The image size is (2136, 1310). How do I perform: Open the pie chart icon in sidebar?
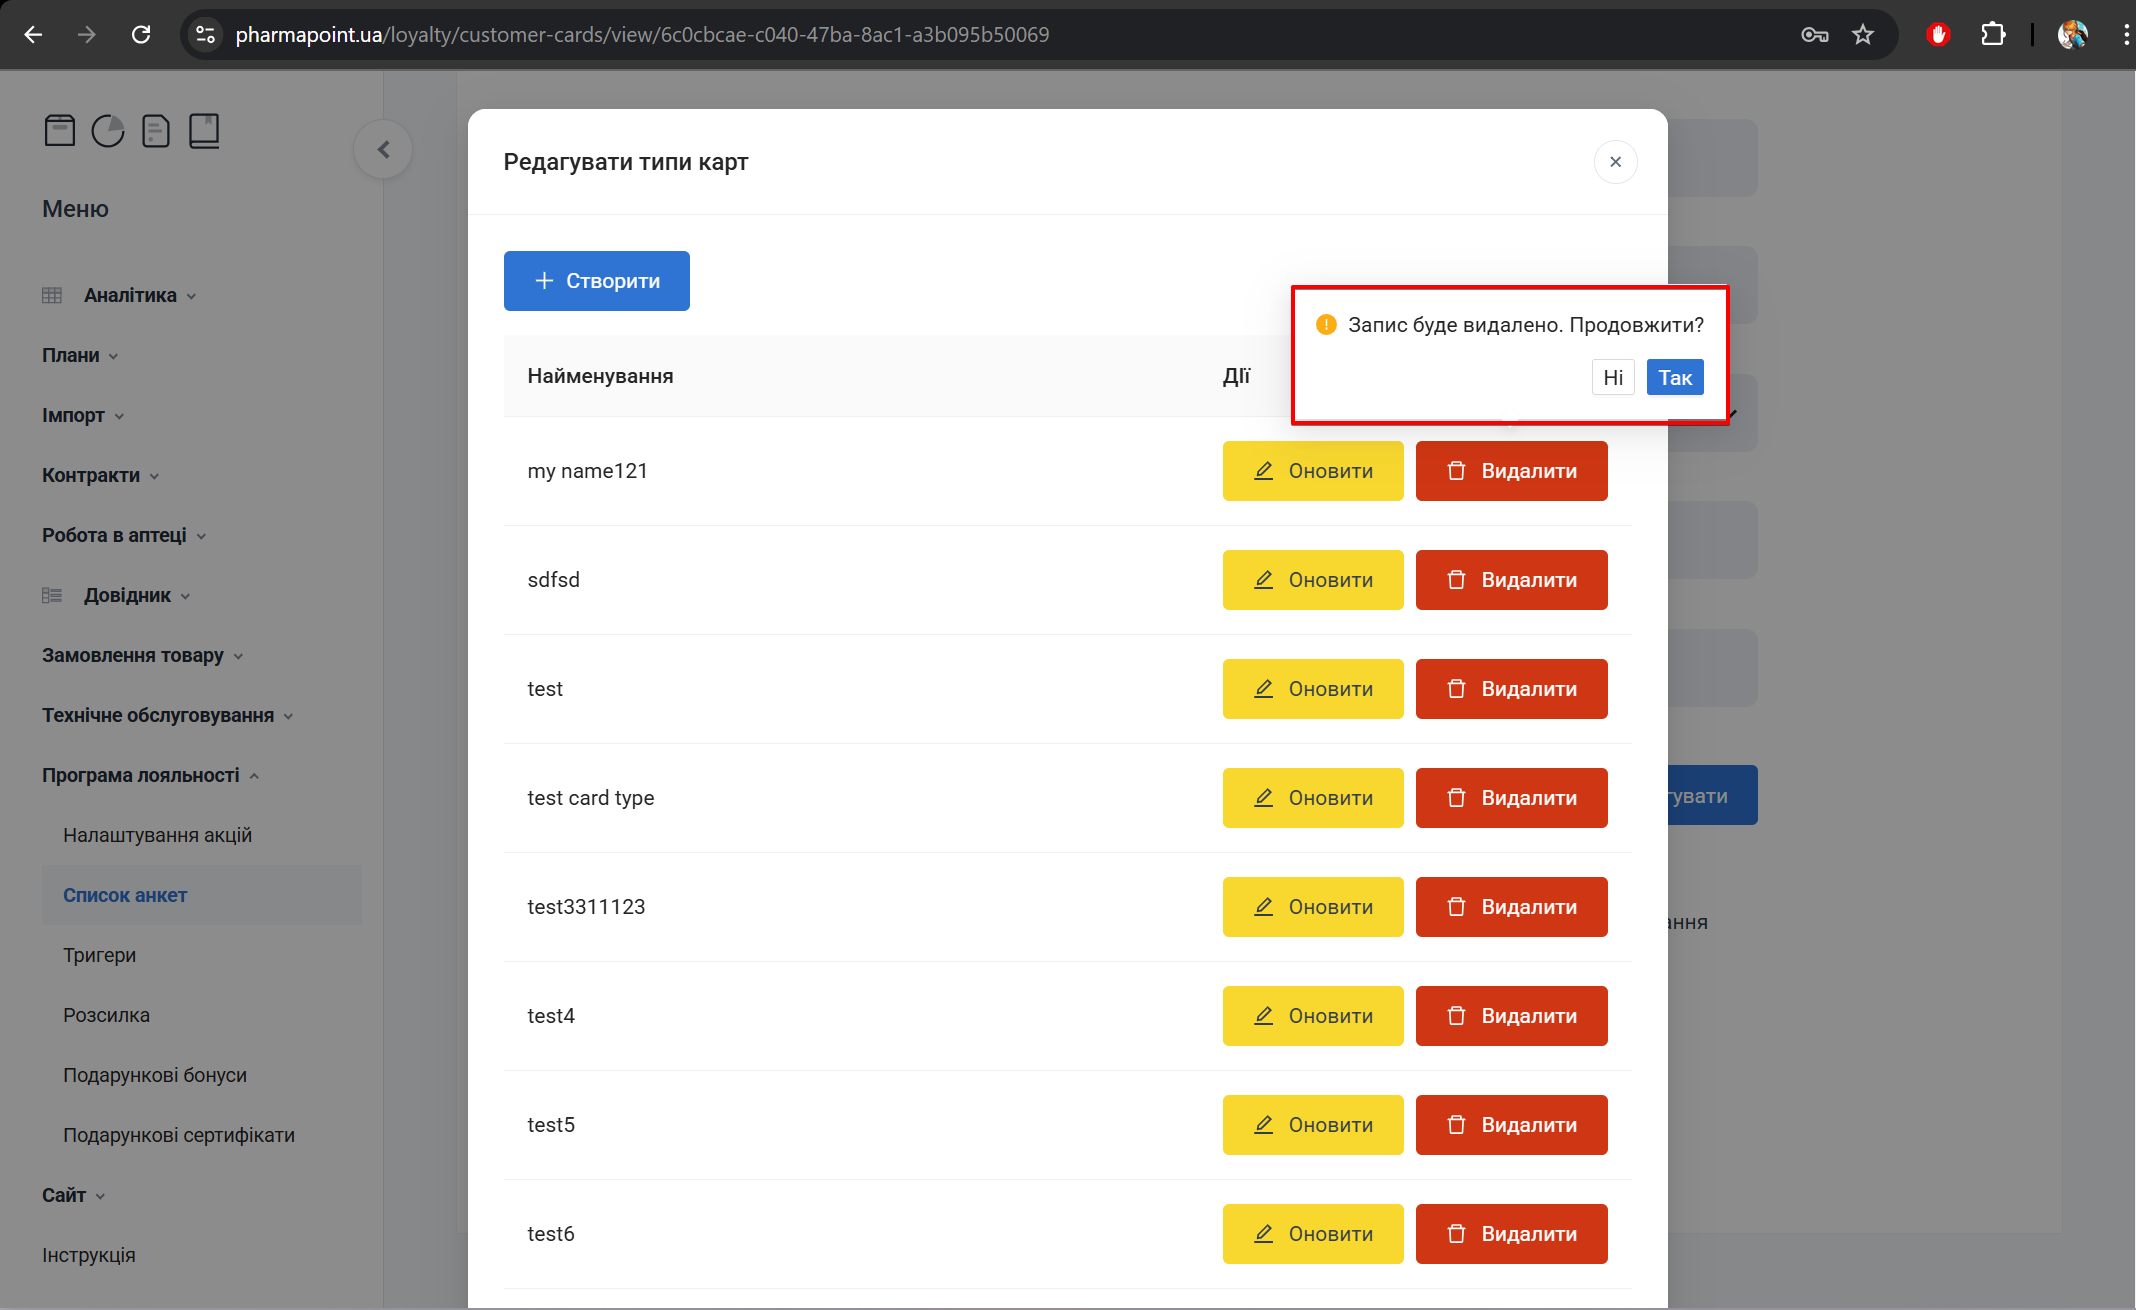[x=108, y=131]
